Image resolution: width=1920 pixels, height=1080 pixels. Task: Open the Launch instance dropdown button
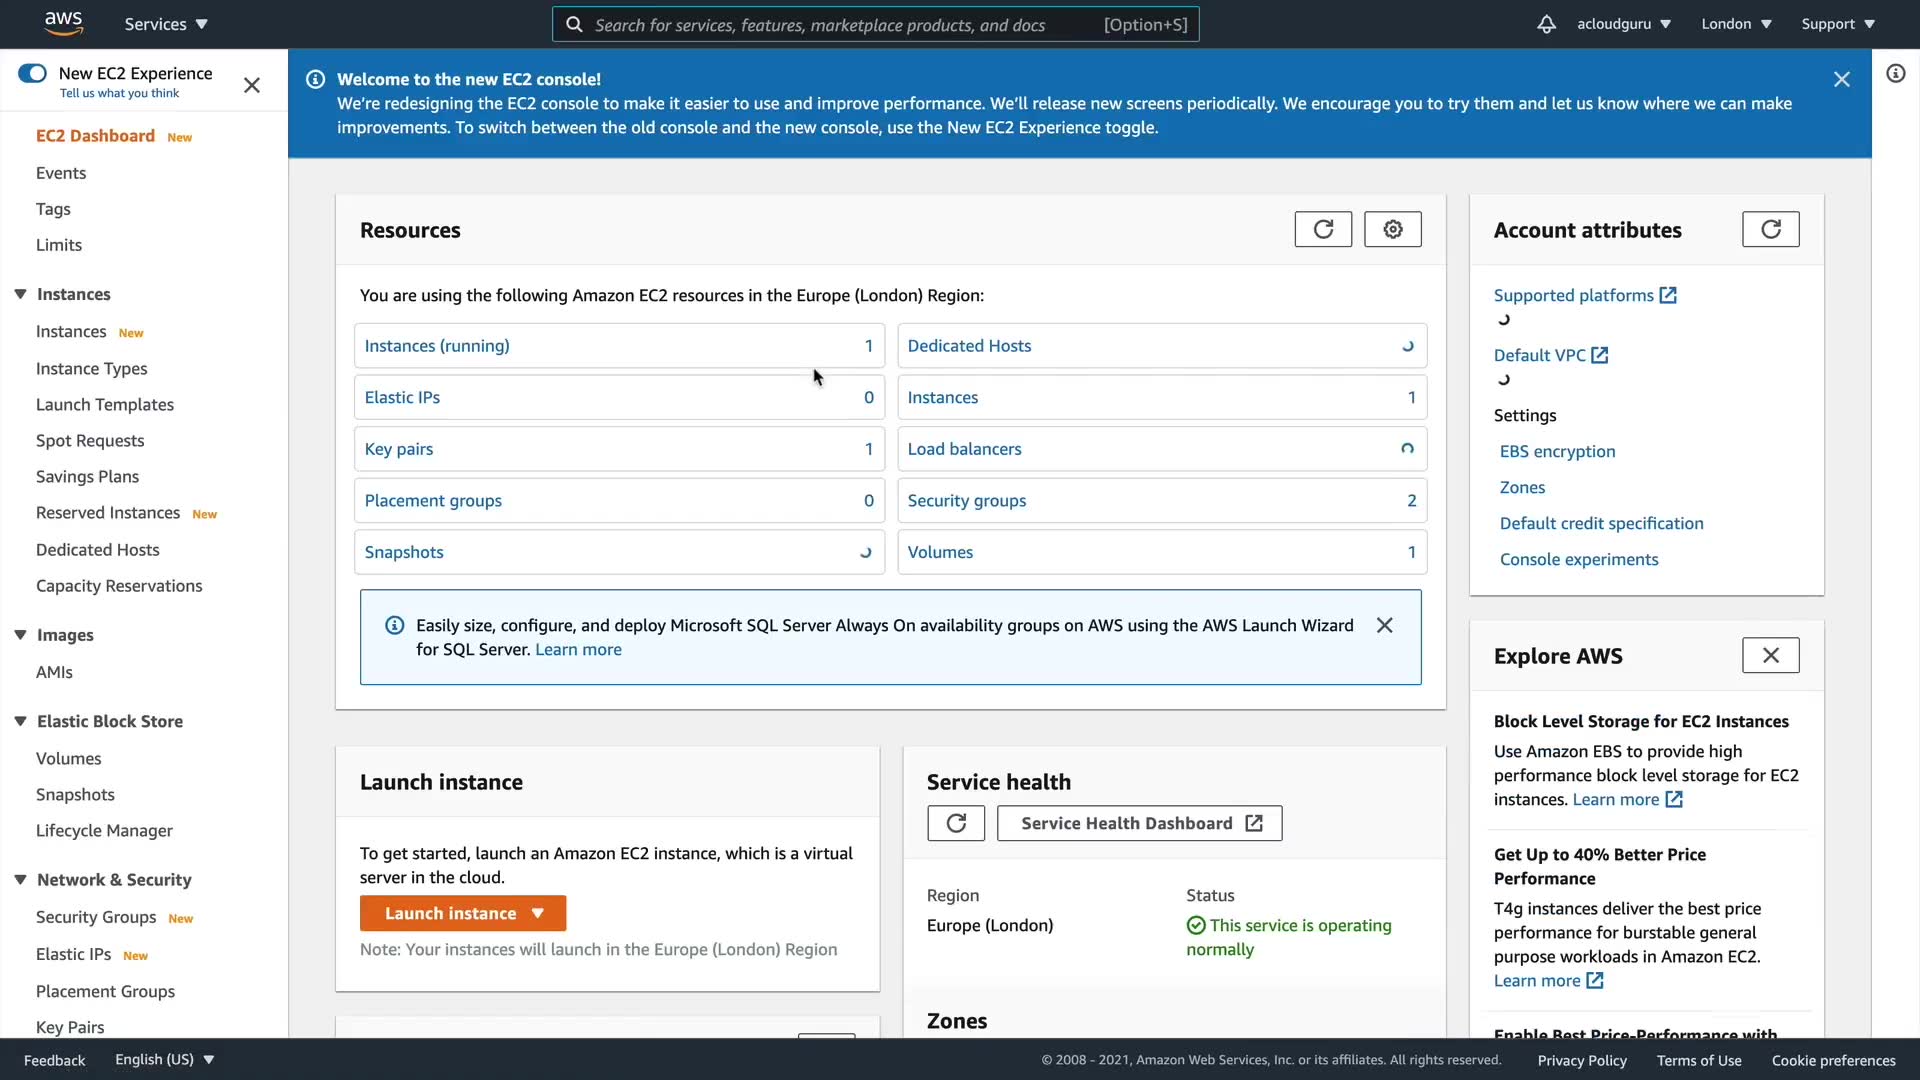[463, 913]
